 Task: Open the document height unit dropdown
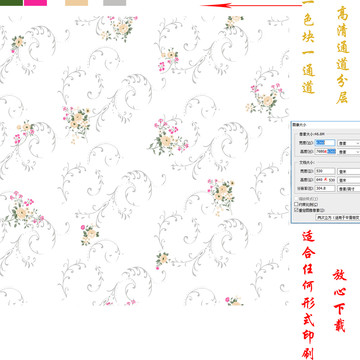pyautogui.click(x=349, y=180)
